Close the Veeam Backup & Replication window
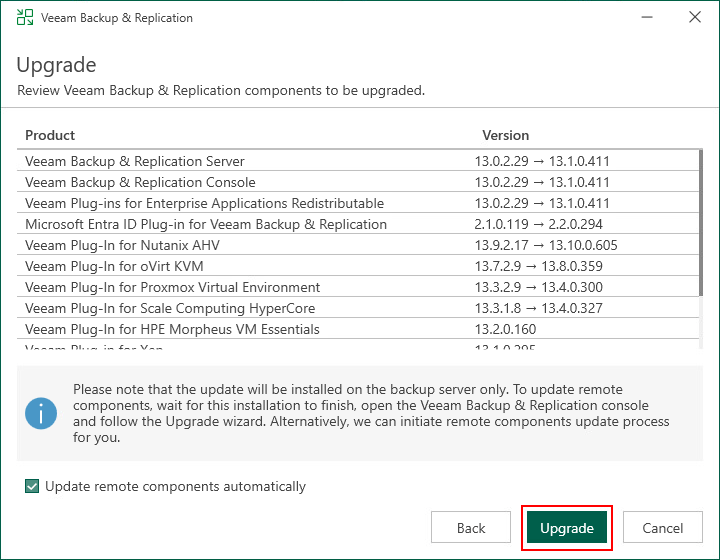 695,17
